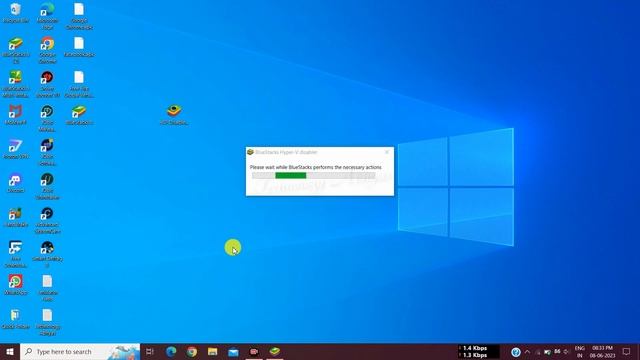Close the BlueStacks Hyper-V disabler dialog
This screenshot has width=640, height=360.
387,152
